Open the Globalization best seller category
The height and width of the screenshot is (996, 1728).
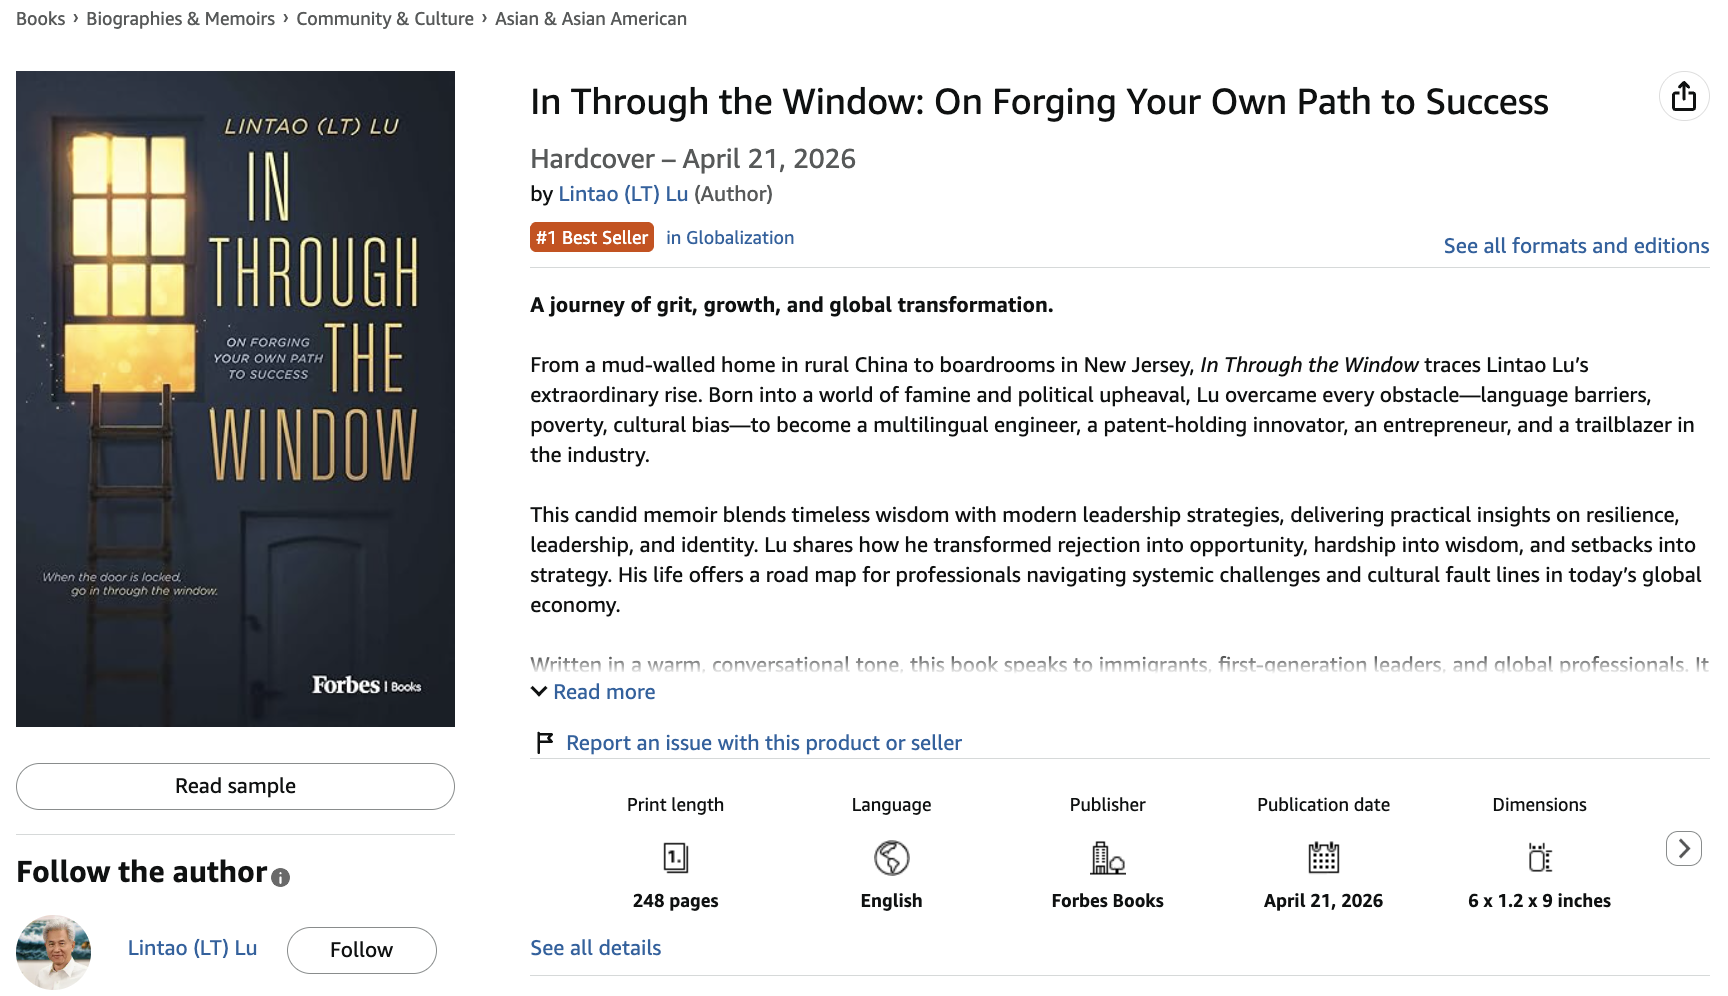pyautogui.click(x=730, y=238)
